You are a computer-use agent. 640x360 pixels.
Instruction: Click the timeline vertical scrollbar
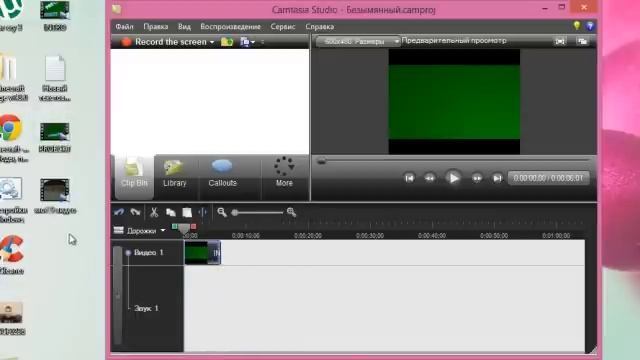[x=118, y=296]
